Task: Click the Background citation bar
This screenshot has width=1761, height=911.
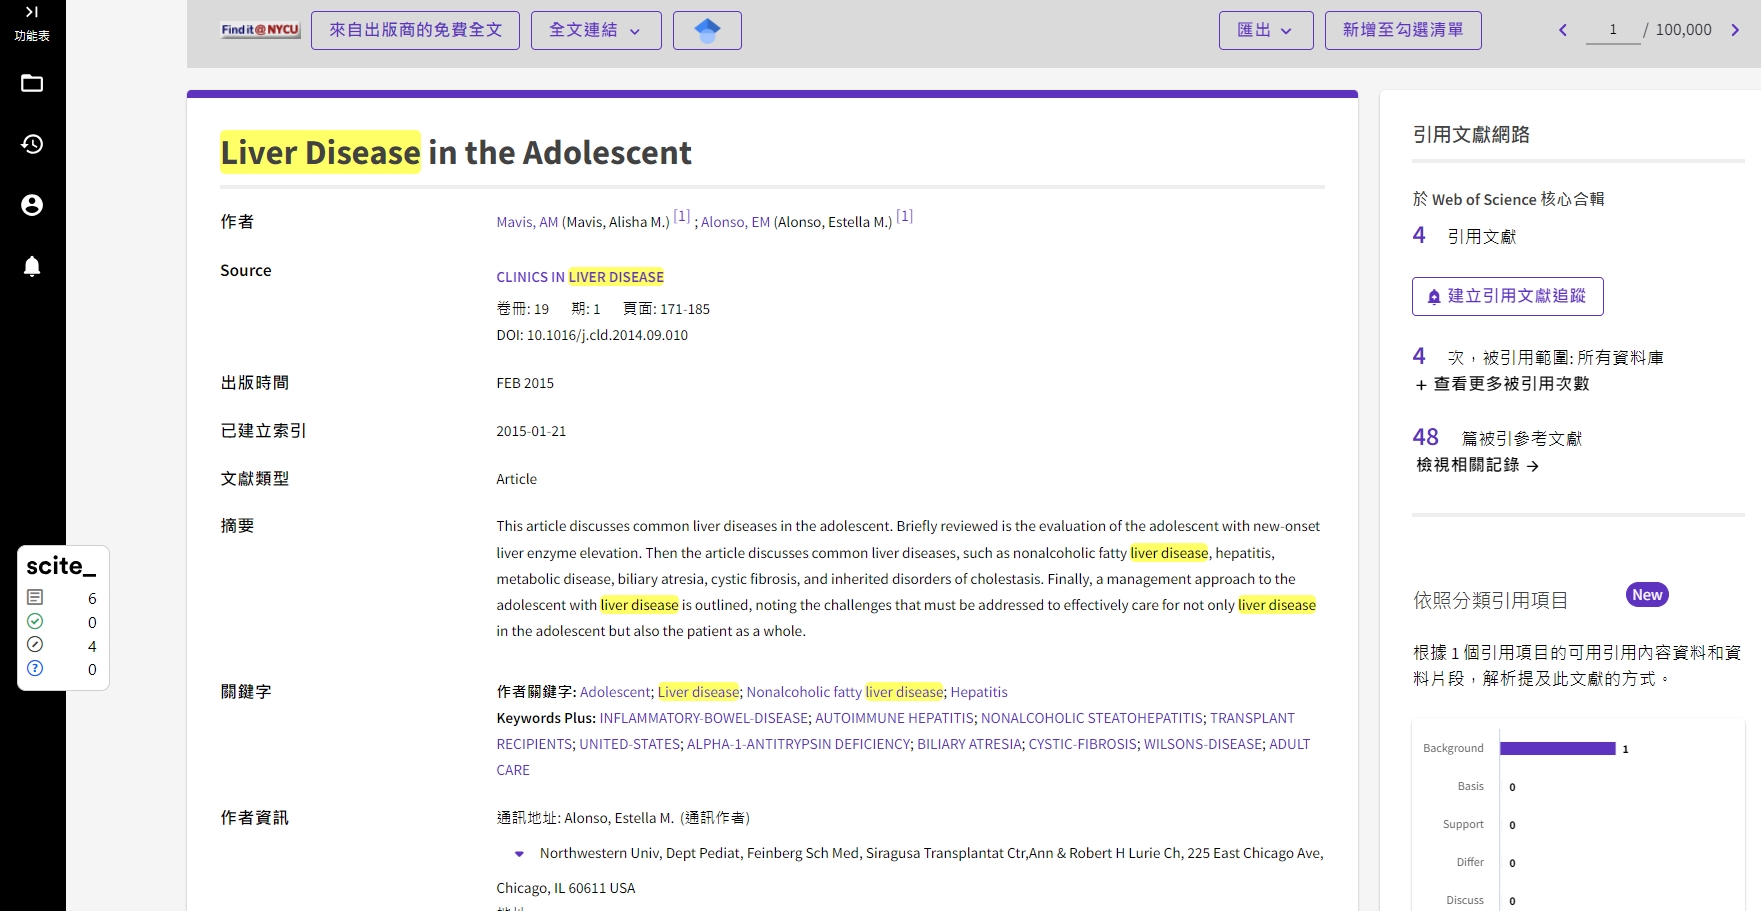Action: (x=1558, y=749)
